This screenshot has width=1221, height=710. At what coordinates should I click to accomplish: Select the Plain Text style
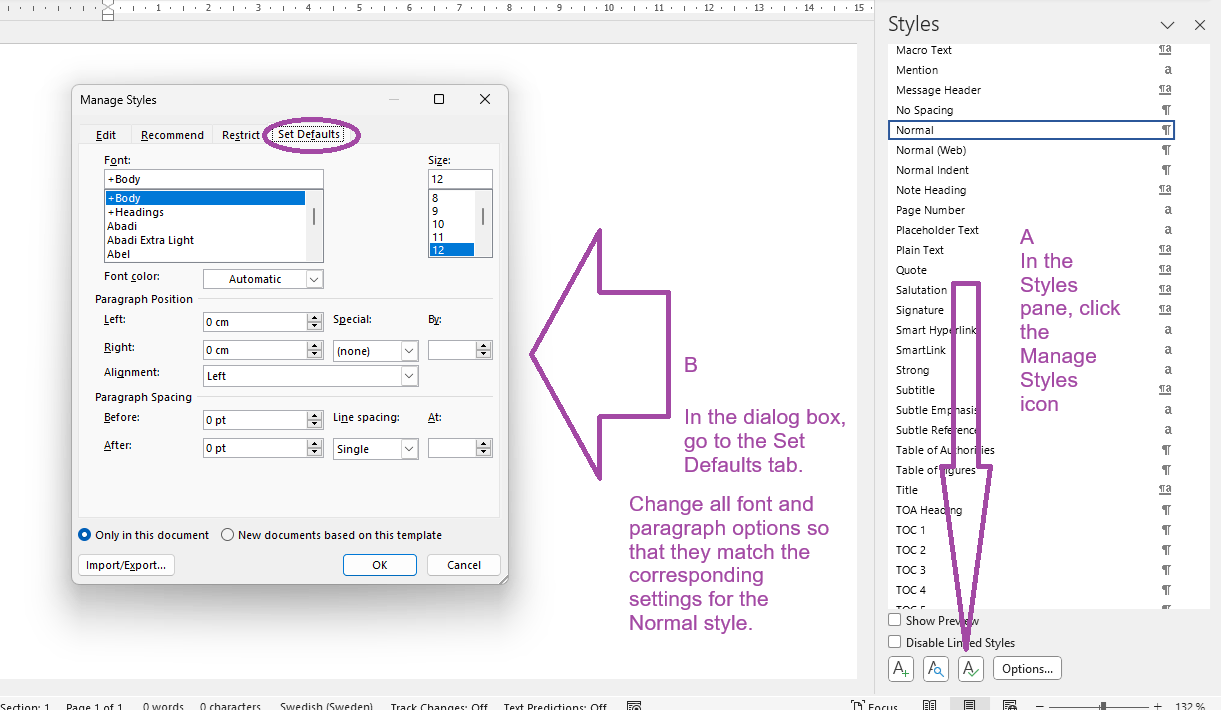click(x=1031, y=250)
